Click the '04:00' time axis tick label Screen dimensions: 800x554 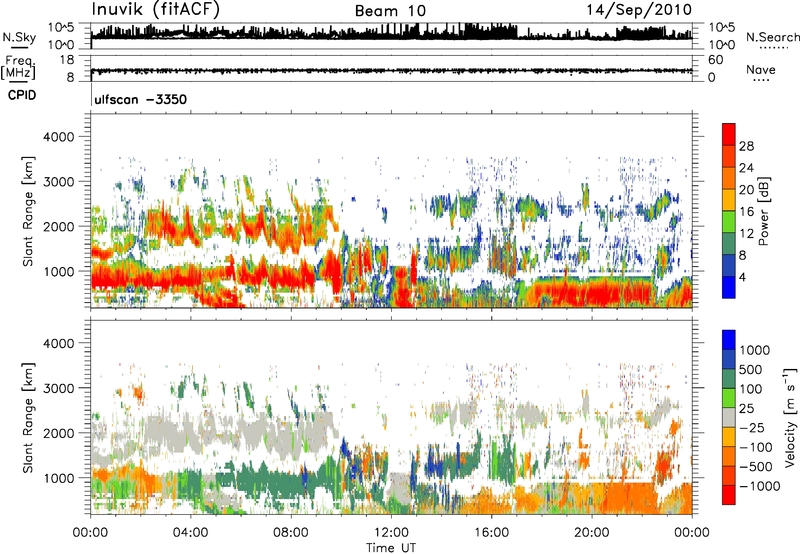click(191, 533)
